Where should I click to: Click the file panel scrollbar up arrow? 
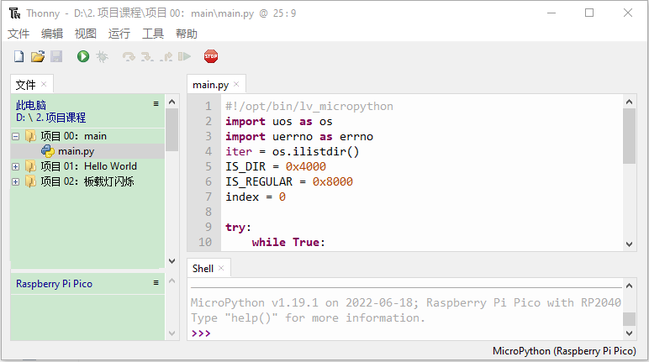pyautogui.click(x=172, y=102)
